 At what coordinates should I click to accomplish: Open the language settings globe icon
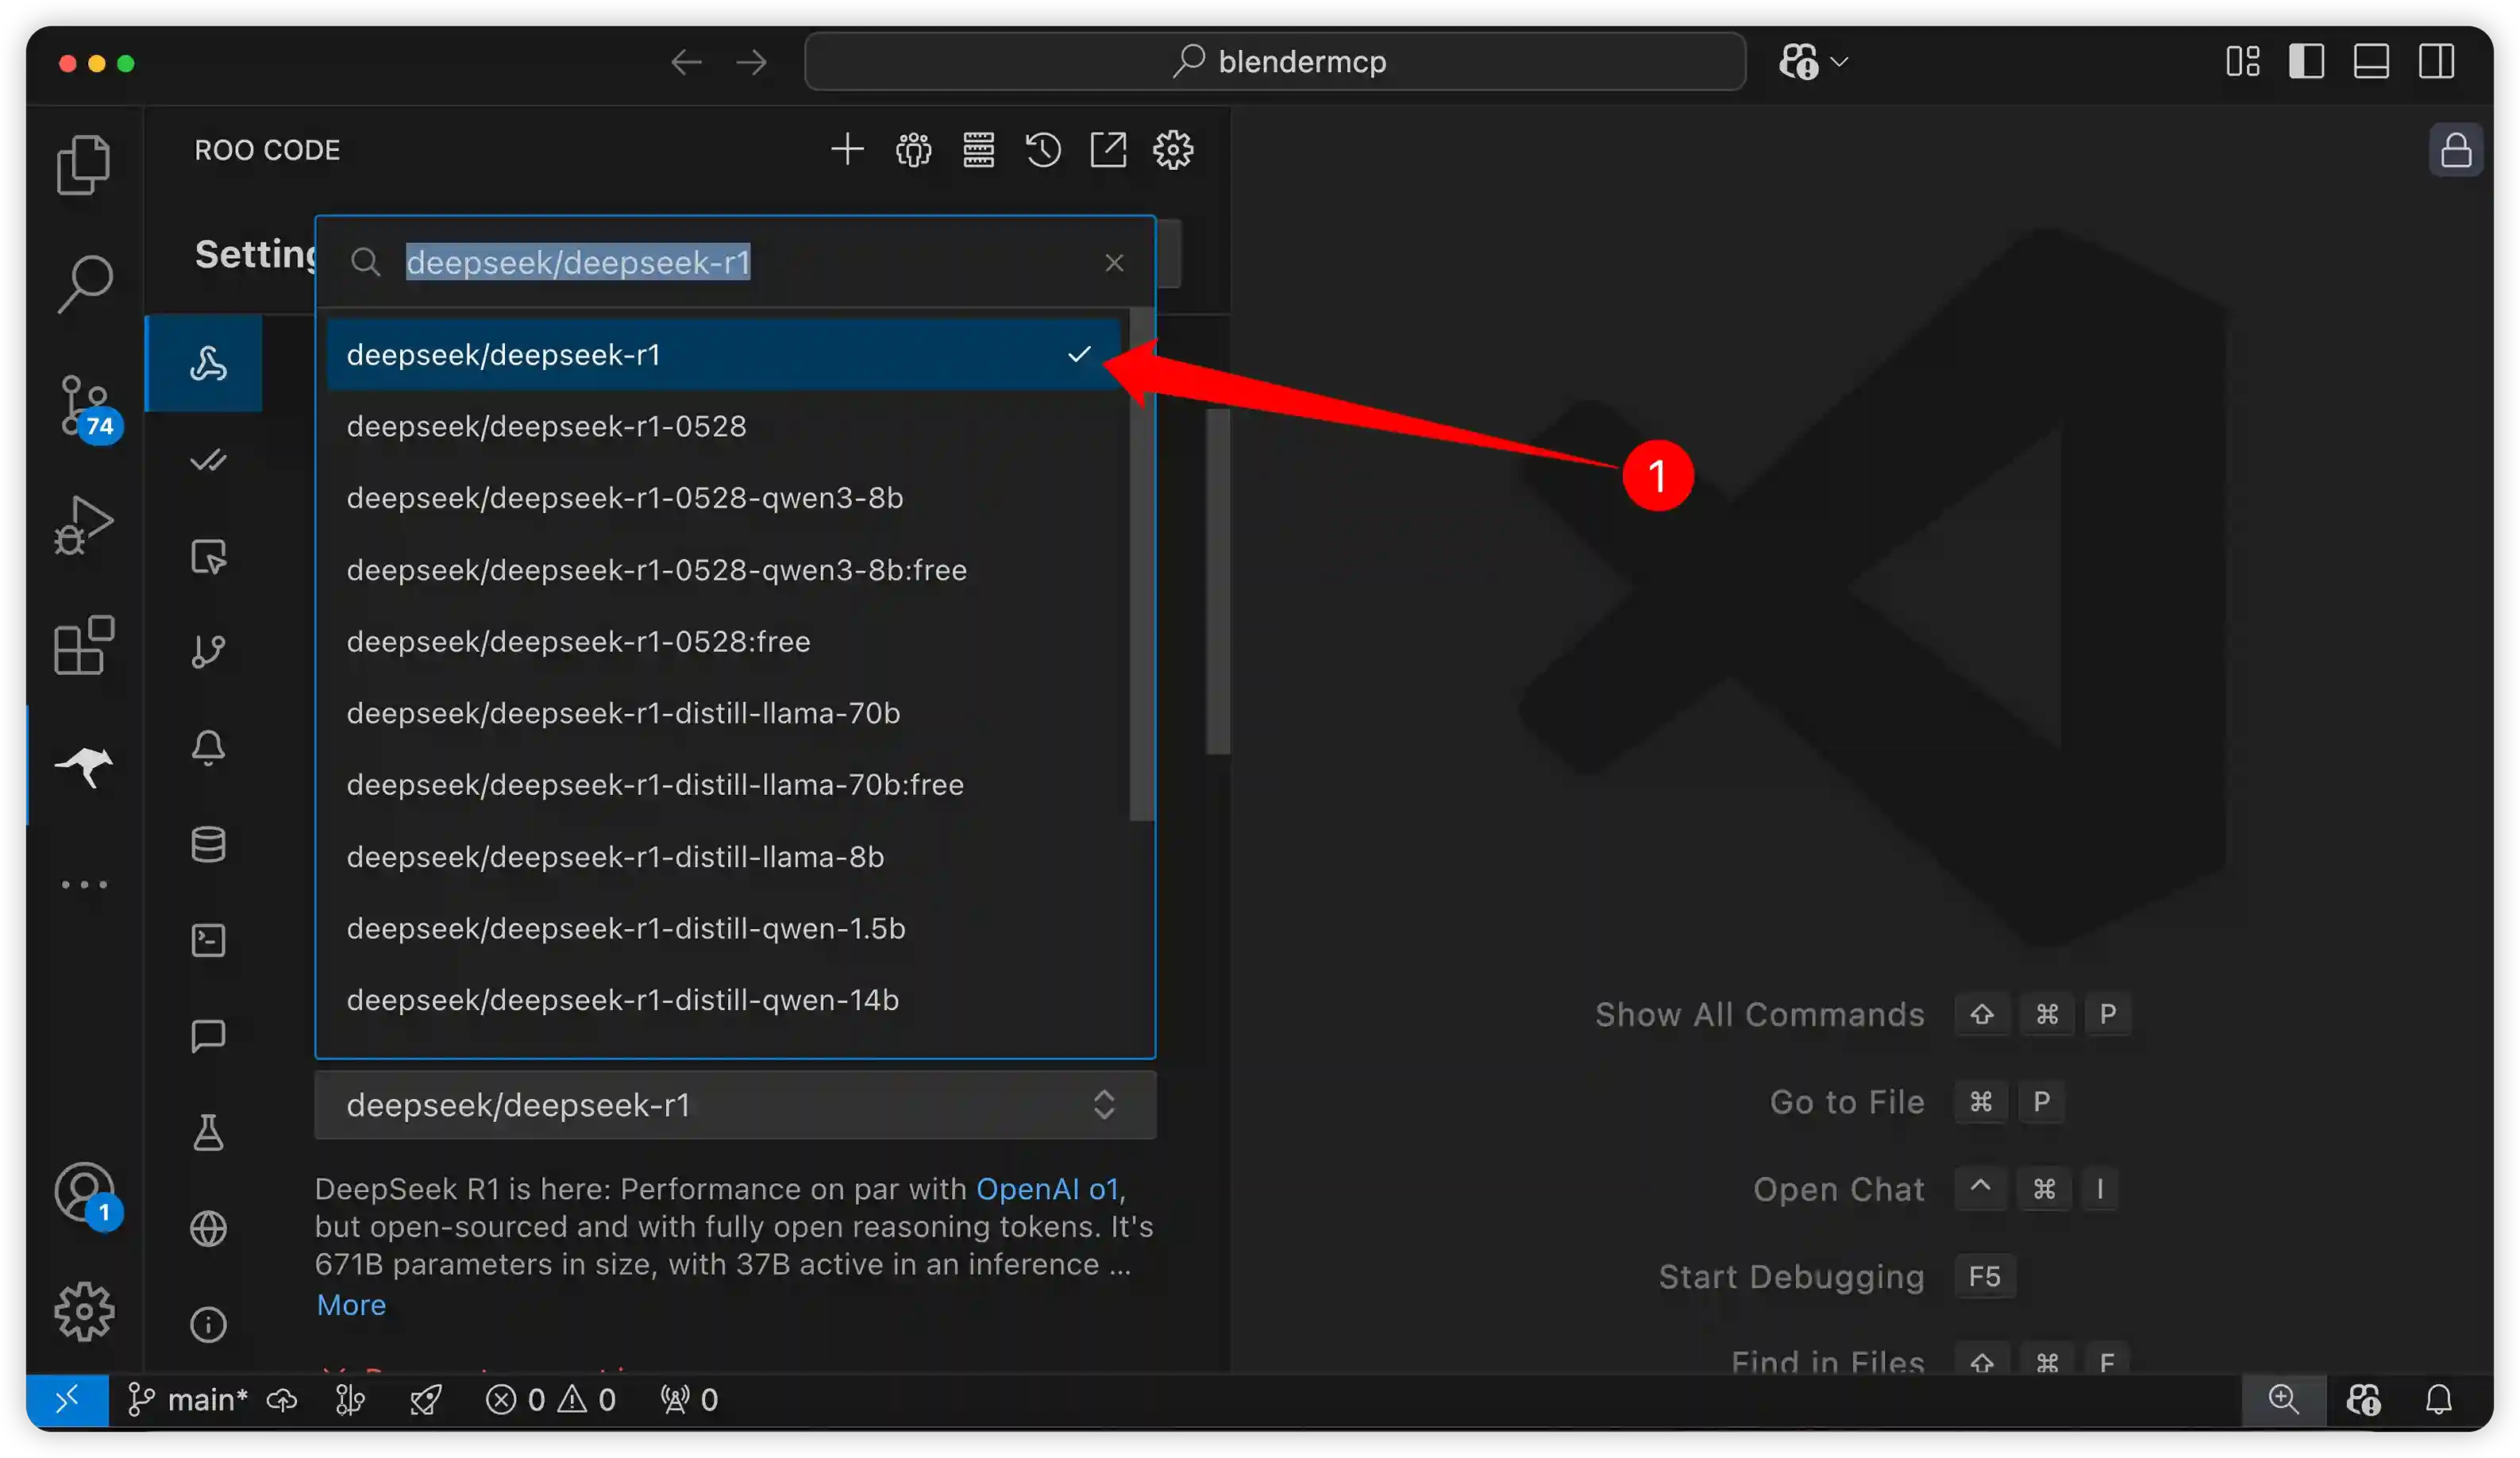[207, 1228]
